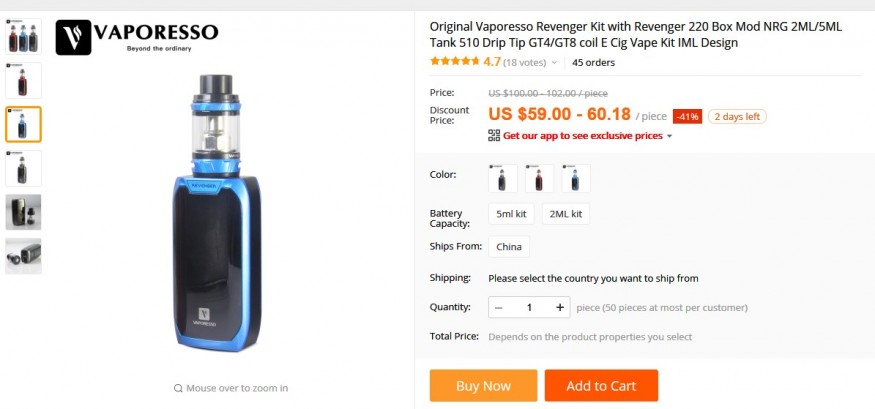Screen dimensions: 875x409
Task: Click the five-star rating icons
Action: (x=454, y=62)
